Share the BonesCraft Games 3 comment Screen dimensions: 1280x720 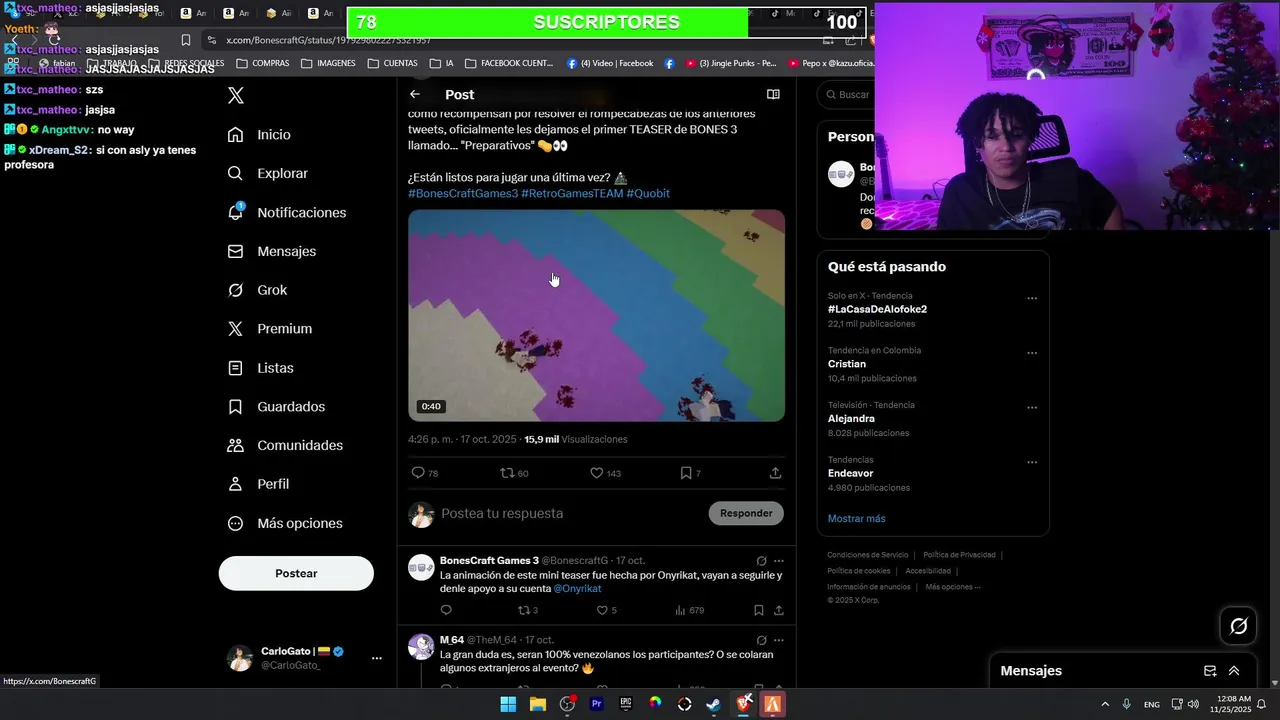[778, 610]
